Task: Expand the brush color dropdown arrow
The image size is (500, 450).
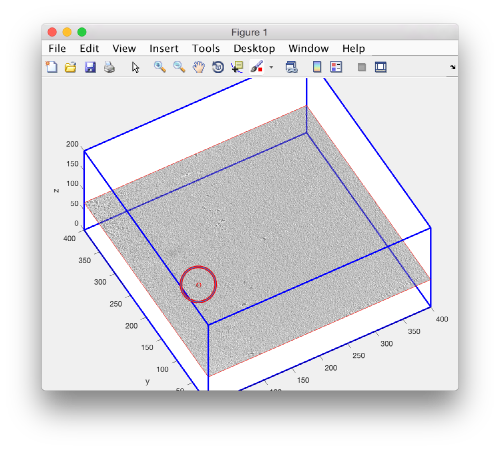Action: click(271, 67)
